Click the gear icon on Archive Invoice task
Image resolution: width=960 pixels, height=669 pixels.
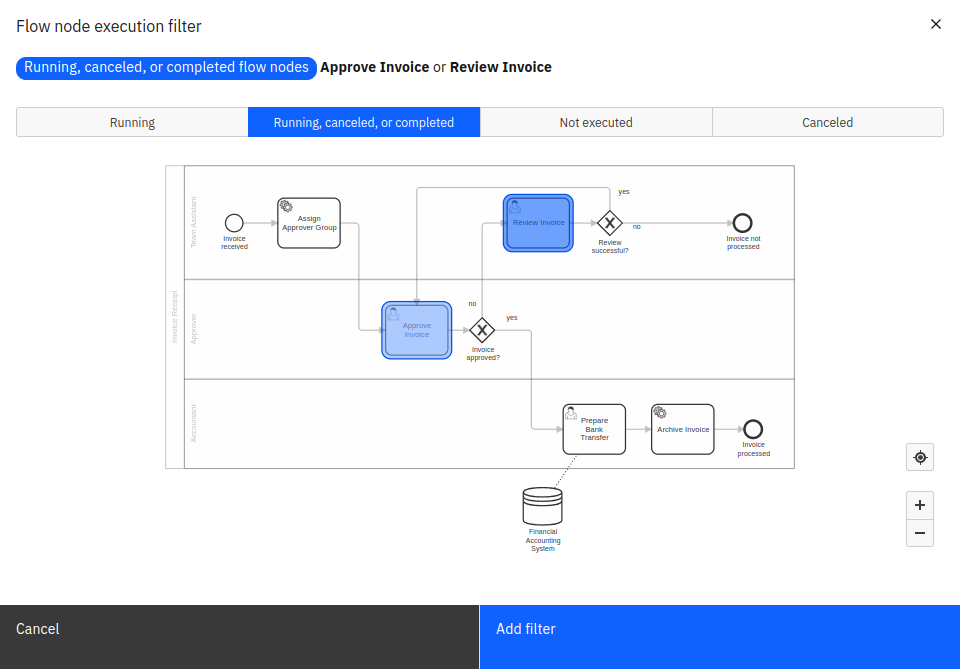coord(660,412)
